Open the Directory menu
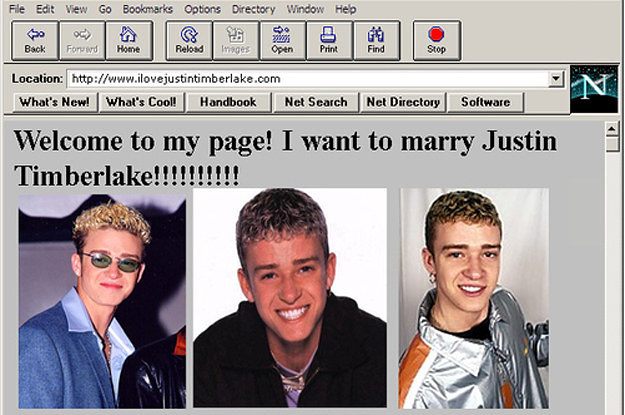The height and width of the screenshot is (415, 625). click(253, 9)
